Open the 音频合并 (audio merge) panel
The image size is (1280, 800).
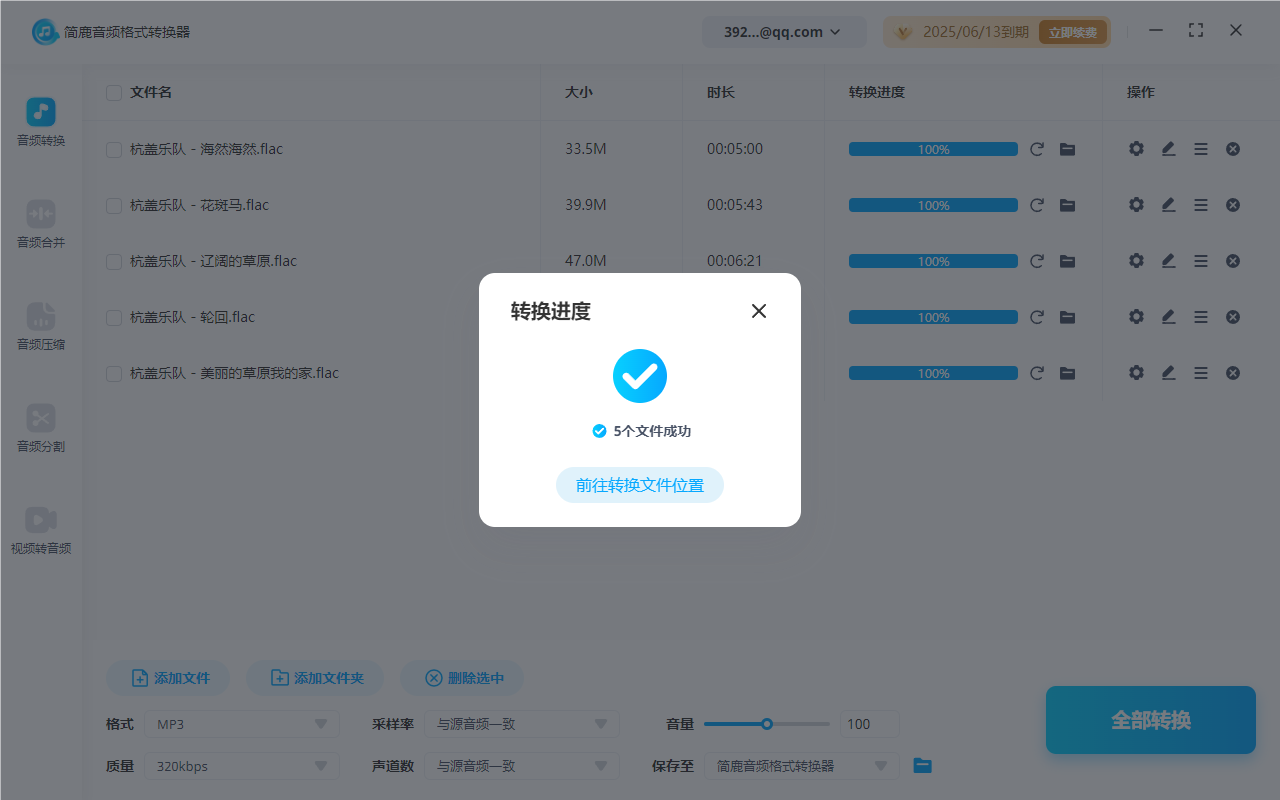(x=40, y=225)
